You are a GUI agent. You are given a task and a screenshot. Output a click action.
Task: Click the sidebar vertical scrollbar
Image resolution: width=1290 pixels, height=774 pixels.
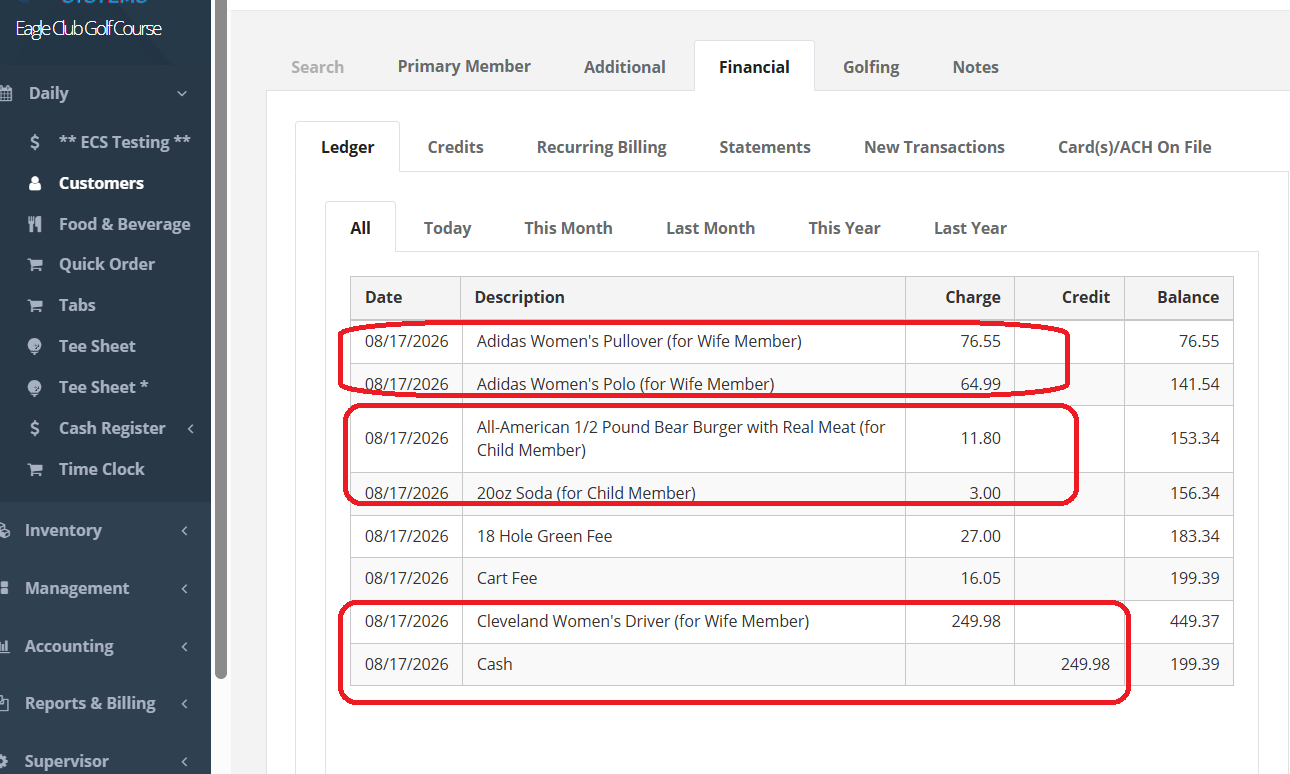click(221, 340)
